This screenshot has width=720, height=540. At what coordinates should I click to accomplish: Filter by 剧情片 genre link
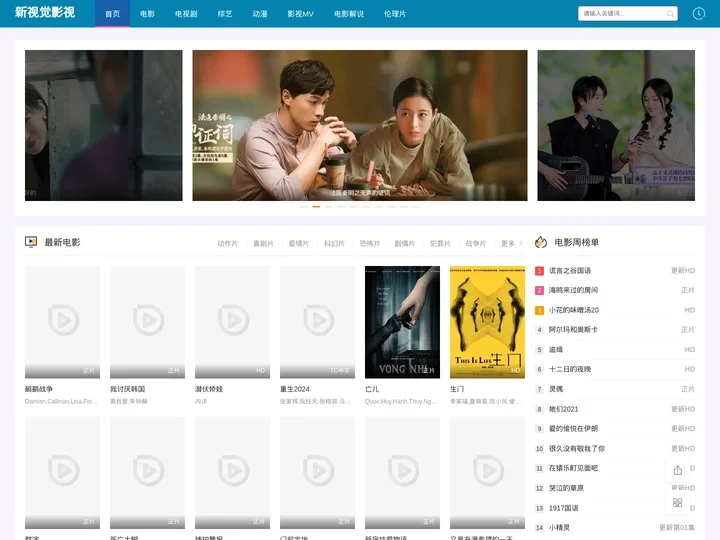[x=405, y=243]
